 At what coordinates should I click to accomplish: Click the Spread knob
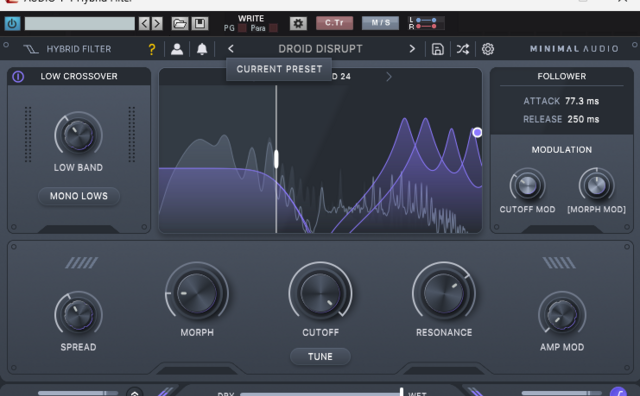click(x=78, y=315)
